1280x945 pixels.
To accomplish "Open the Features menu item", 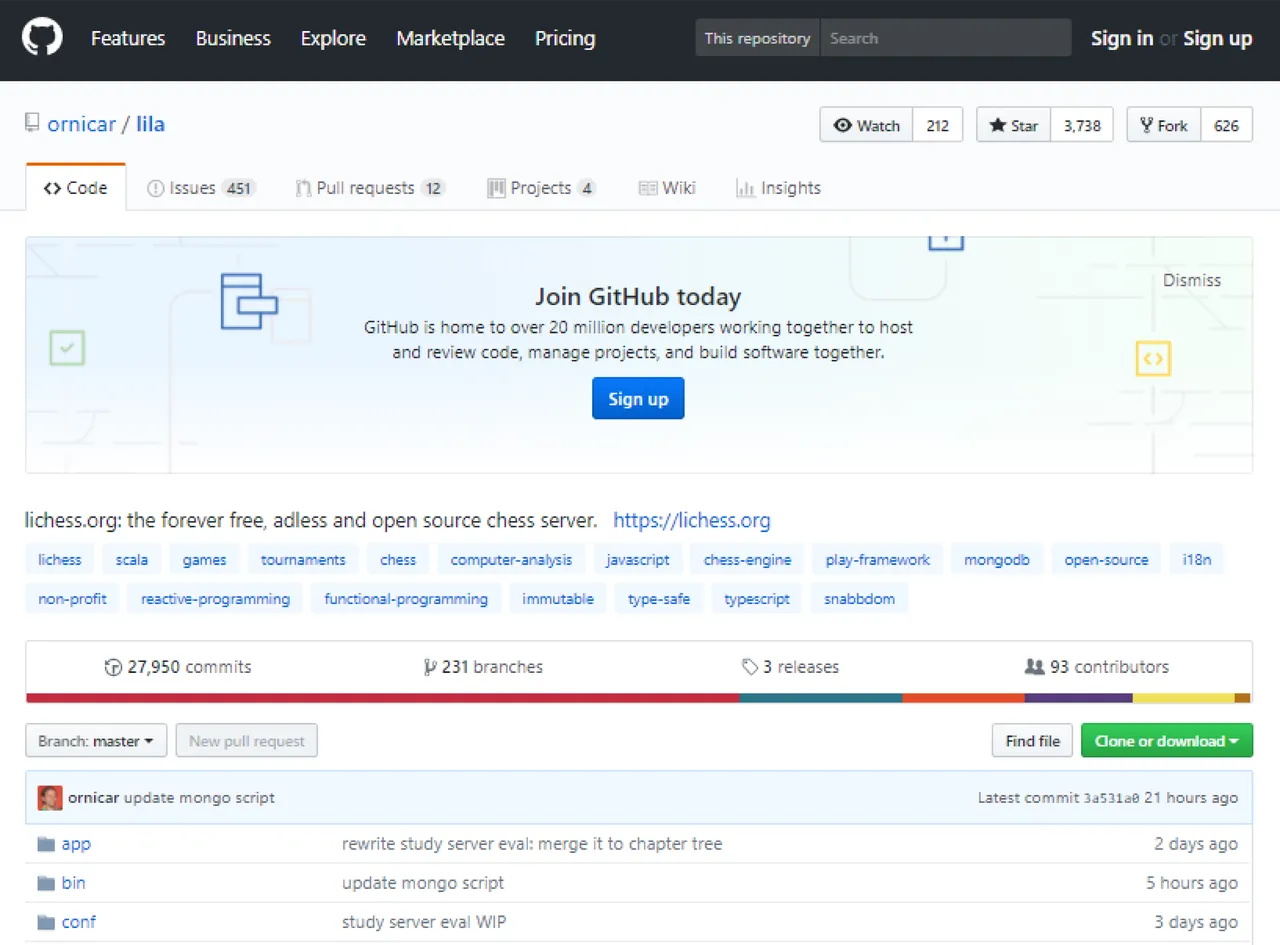I will [x=128, y=38].
